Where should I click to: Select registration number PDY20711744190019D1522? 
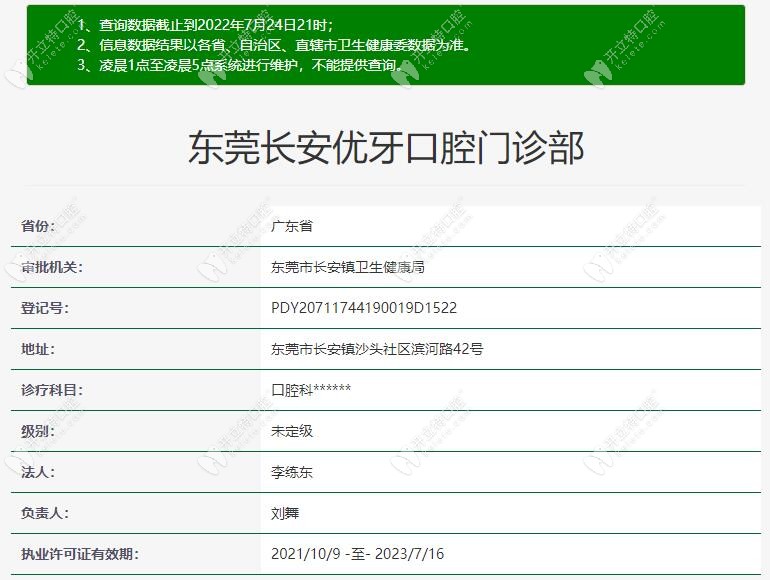[364, 308]
